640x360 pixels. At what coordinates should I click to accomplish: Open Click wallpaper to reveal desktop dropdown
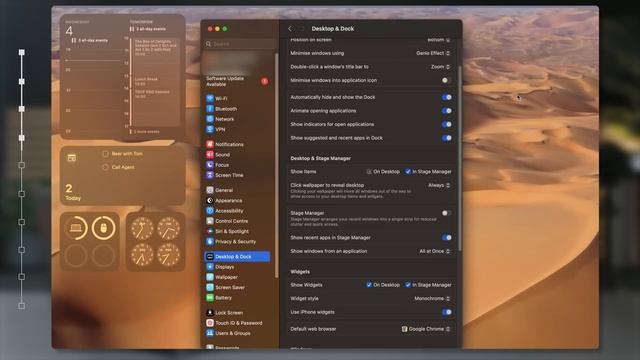(x=439, y=185)
